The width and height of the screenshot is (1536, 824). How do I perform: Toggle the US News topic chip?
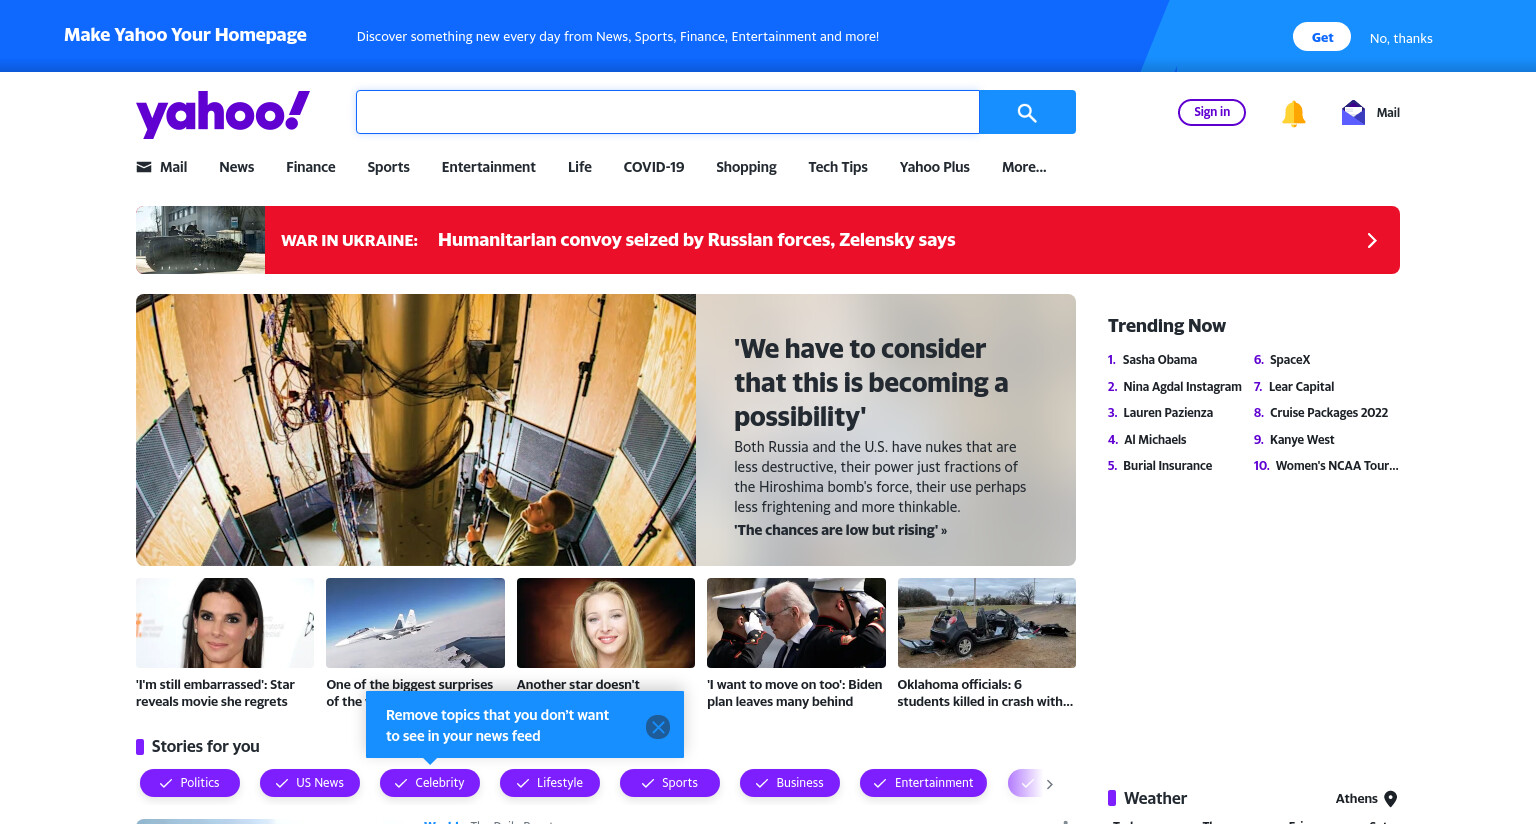310,783
